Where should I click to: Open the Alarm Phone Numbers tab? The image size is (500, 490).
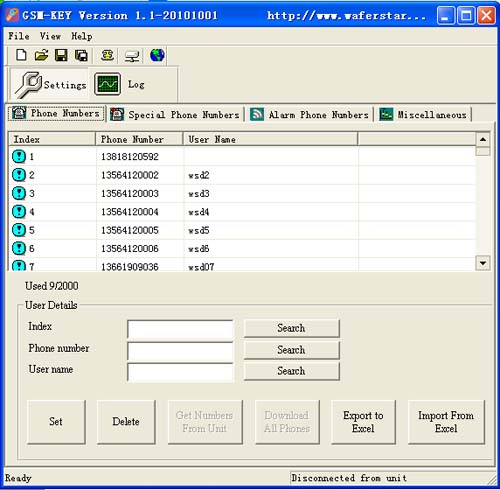click(x=309, y=115)
